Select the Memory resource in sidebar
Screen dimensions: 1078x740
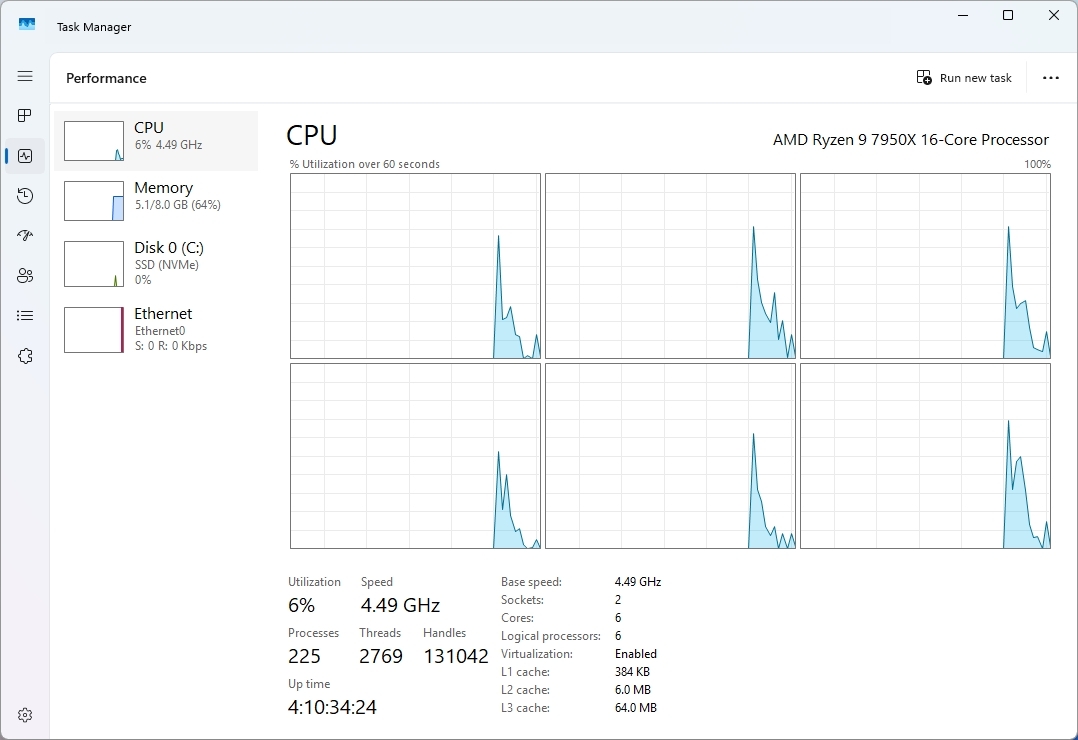point(156,201)
